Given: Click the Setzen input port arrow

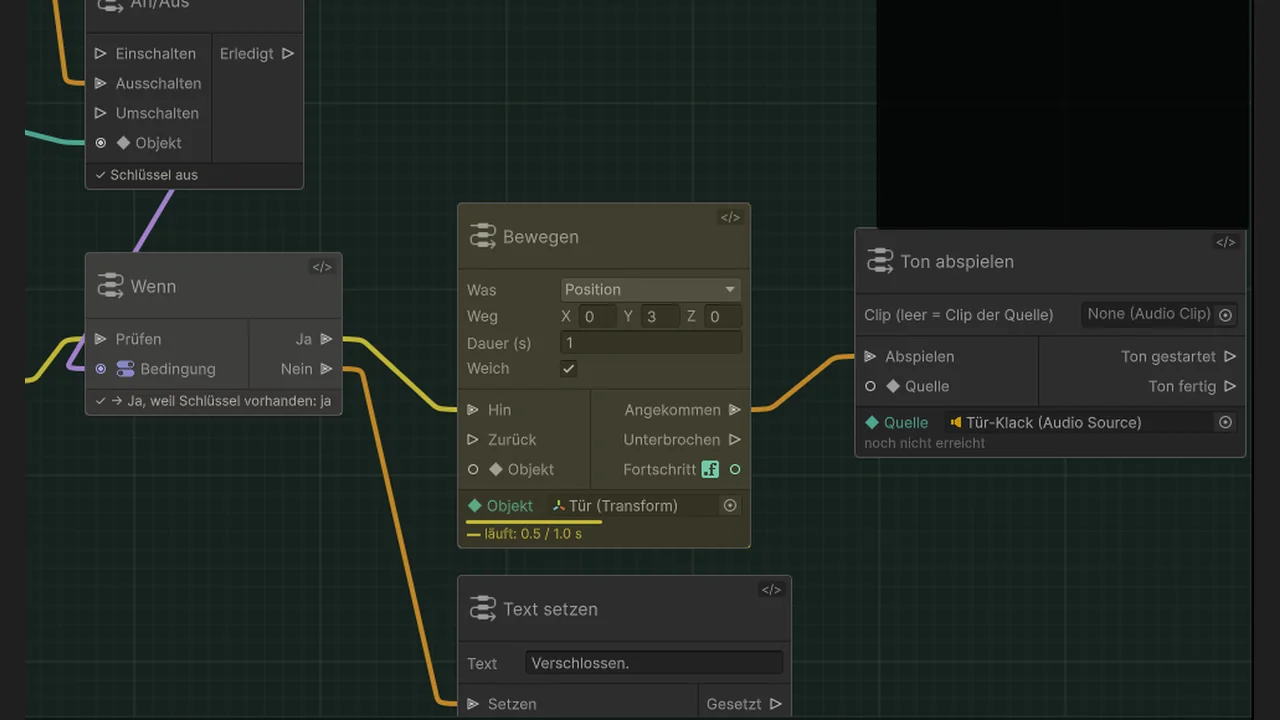Looking at the screenshot, I should [473, 704].
